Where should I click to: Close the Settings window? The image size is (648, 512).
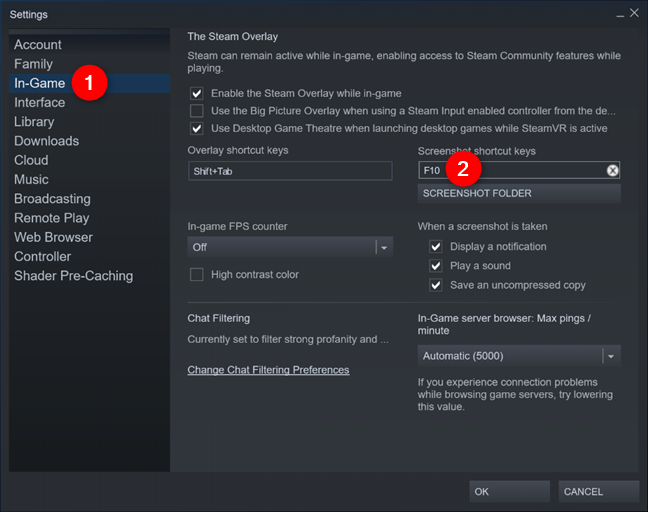click(634, 13)
